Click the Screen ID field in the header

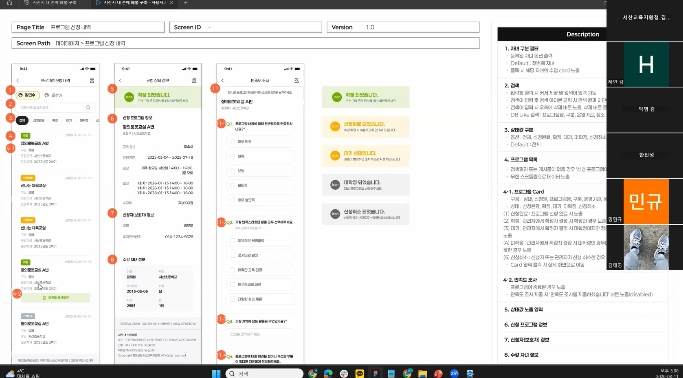click(246, 27)
